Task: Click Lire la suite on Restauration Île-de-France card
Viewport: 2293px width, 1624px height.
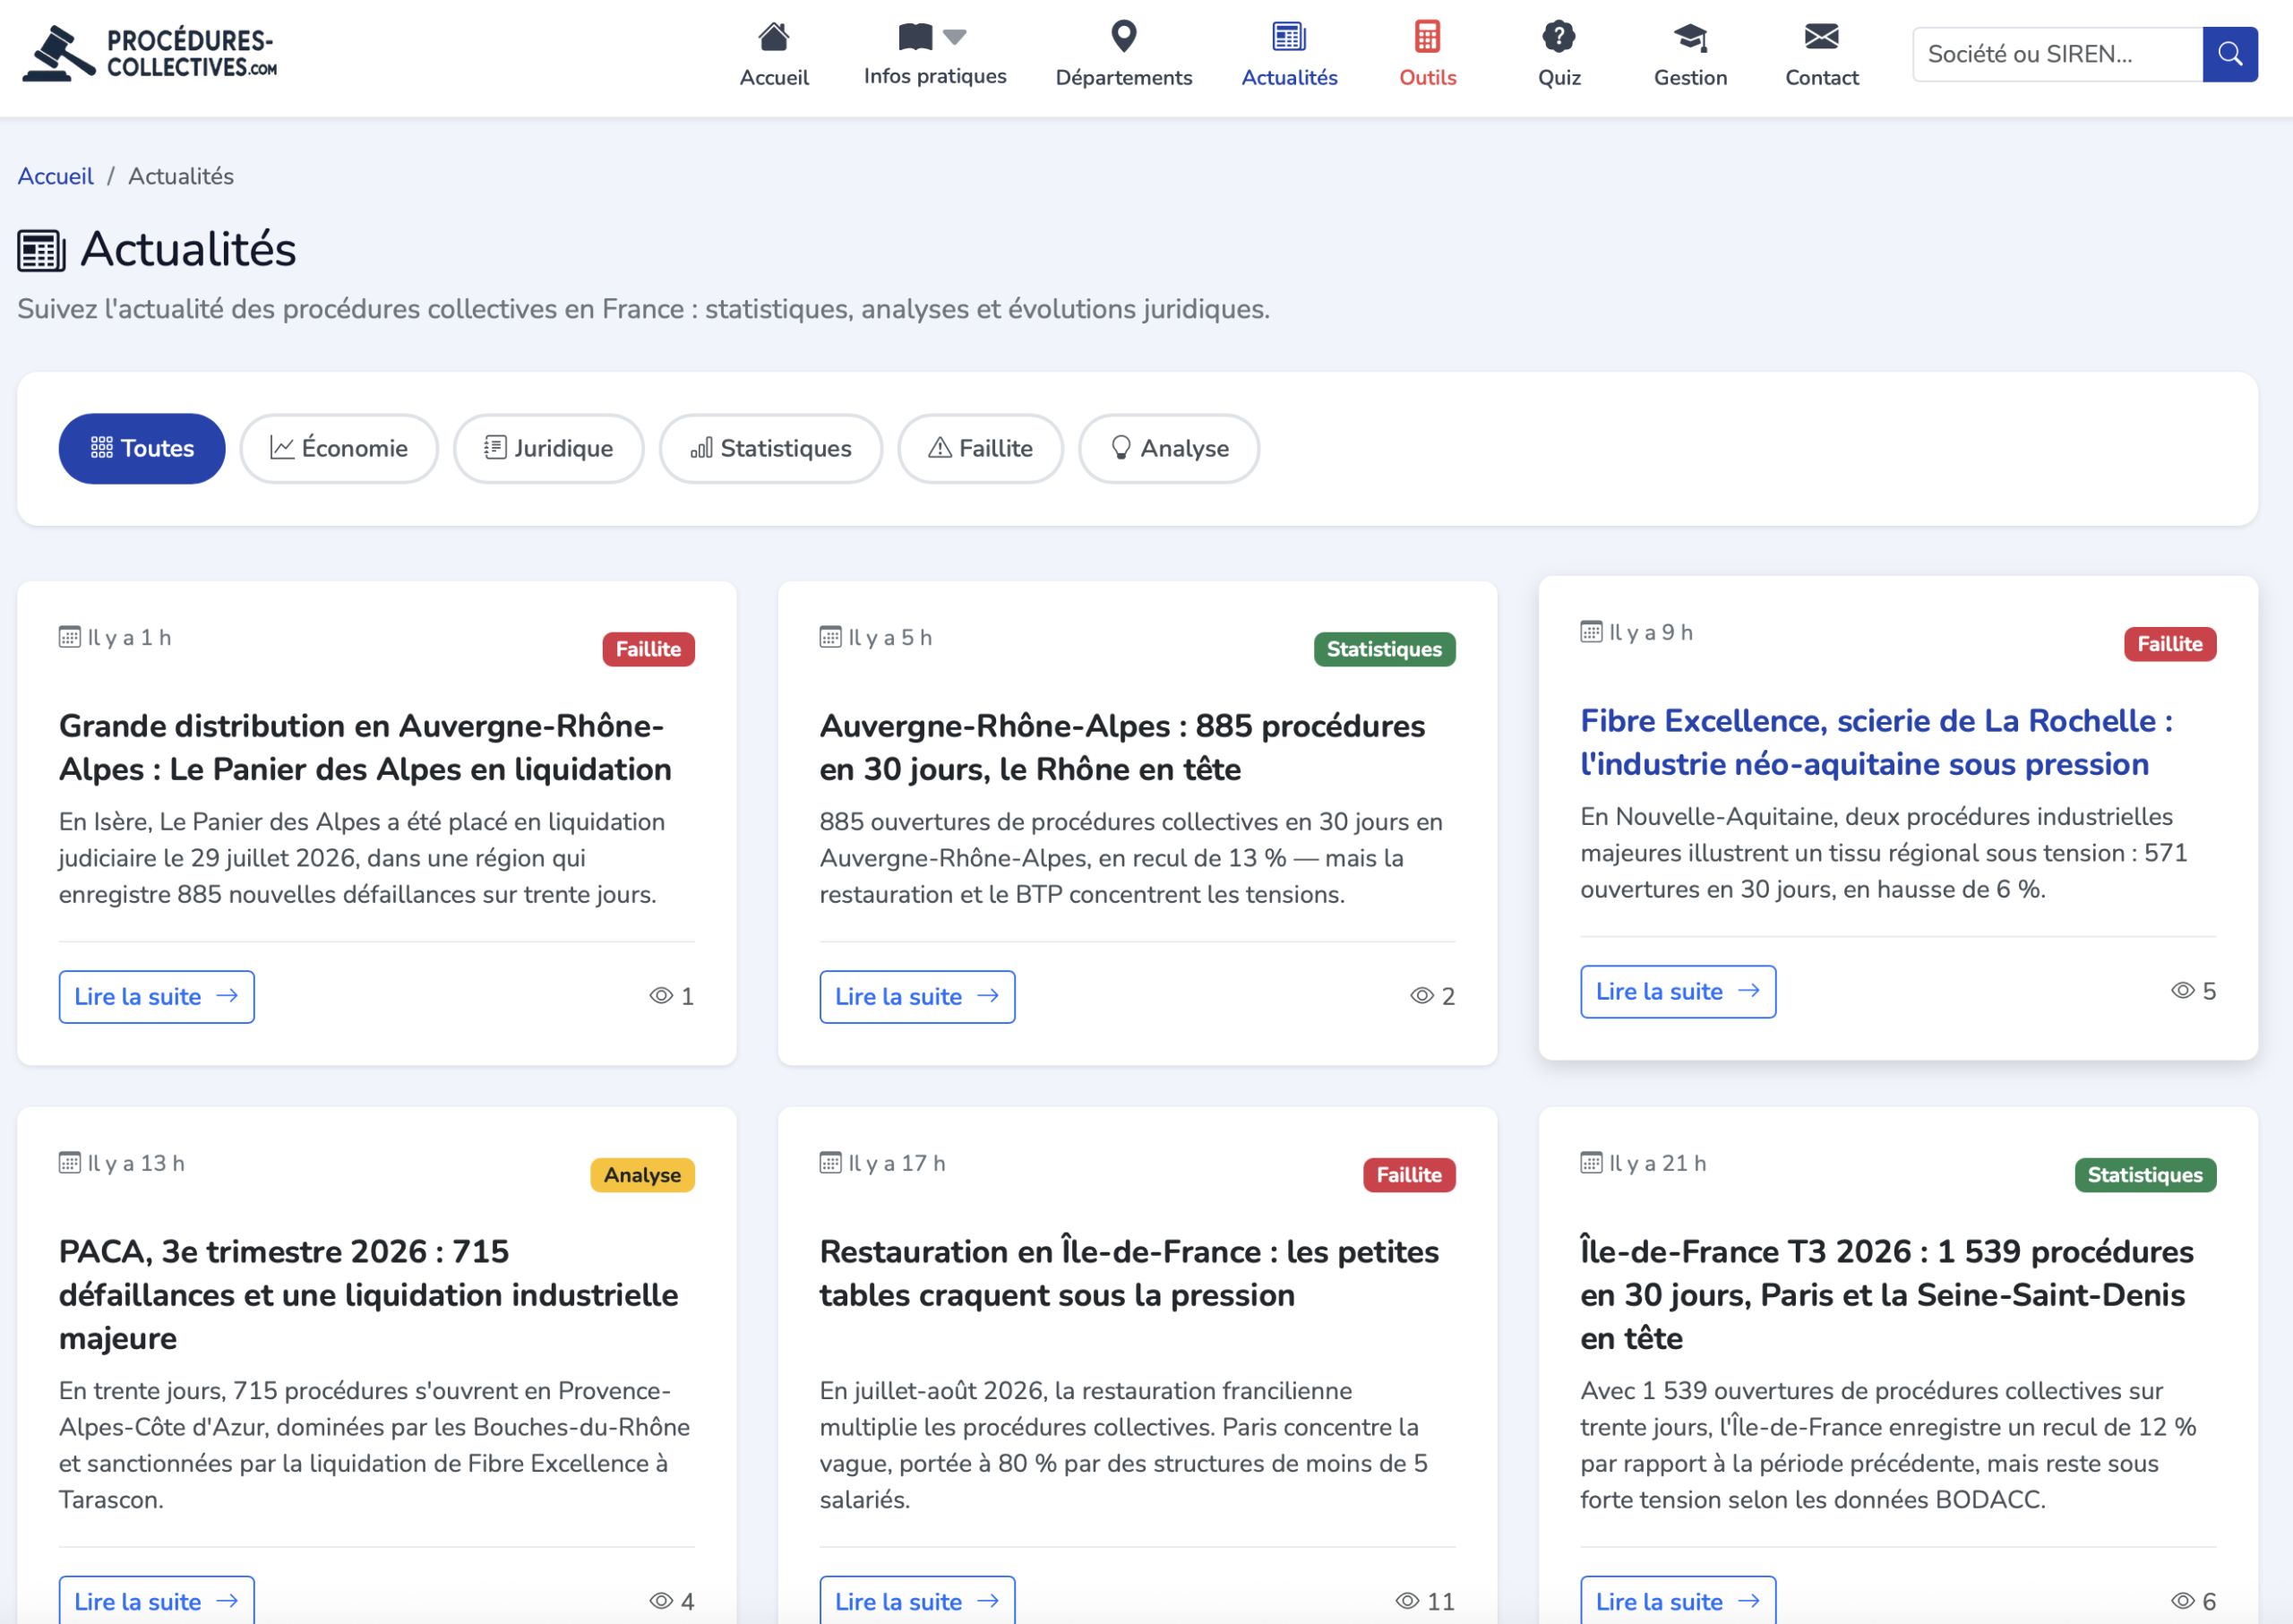Action: tap(917, 1601)
